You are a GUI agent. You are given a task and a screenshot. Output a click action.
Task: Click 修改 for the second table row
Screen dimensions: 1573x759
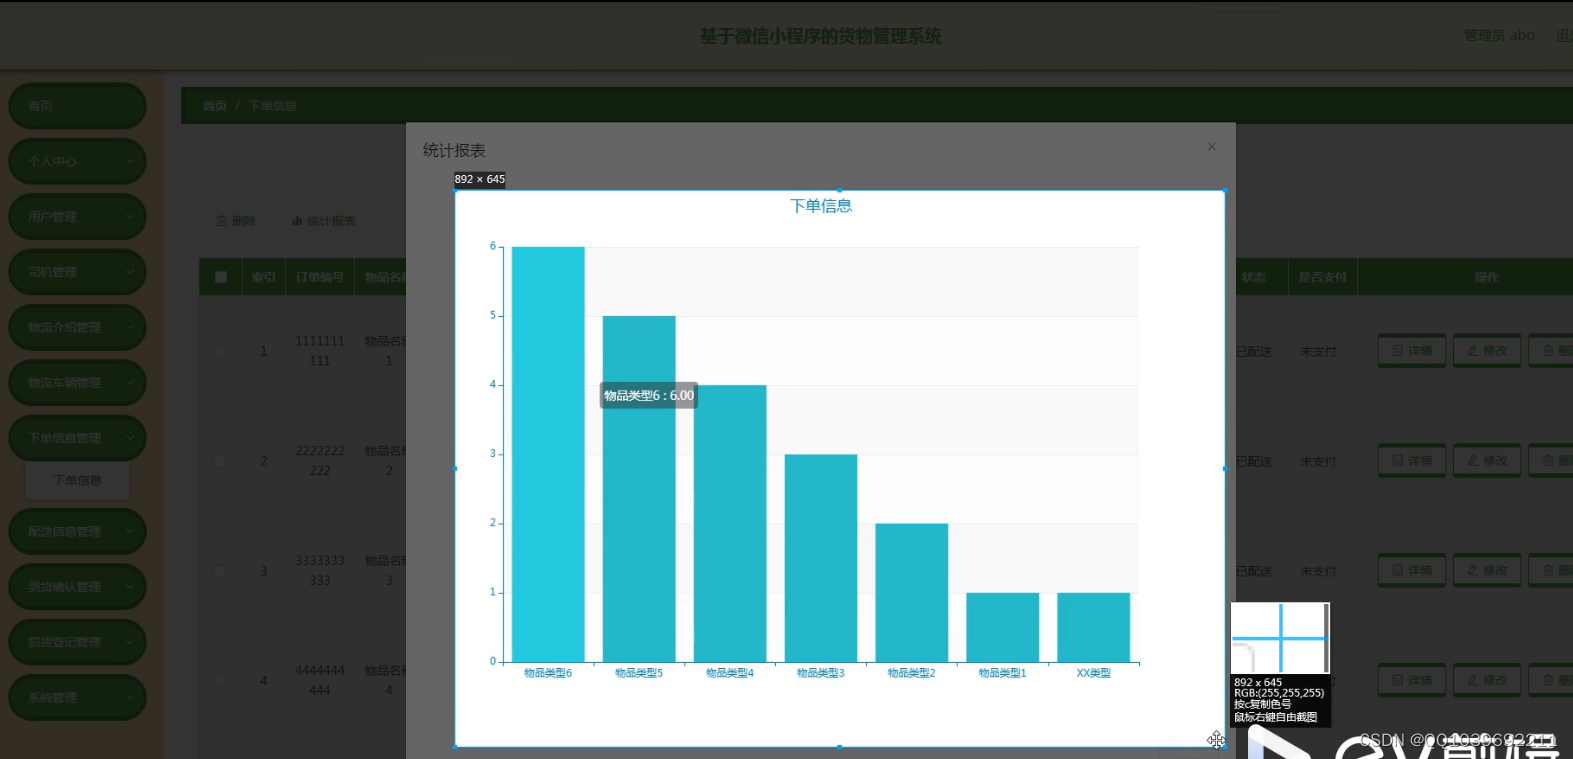tap(1487, 461)
